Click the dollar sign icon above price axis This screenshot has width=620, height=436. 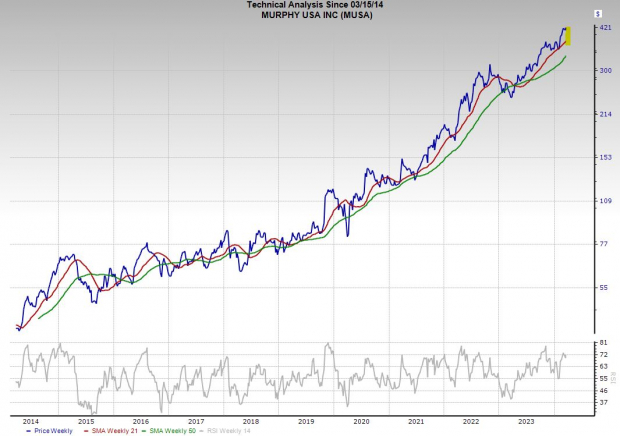[597, 14]
